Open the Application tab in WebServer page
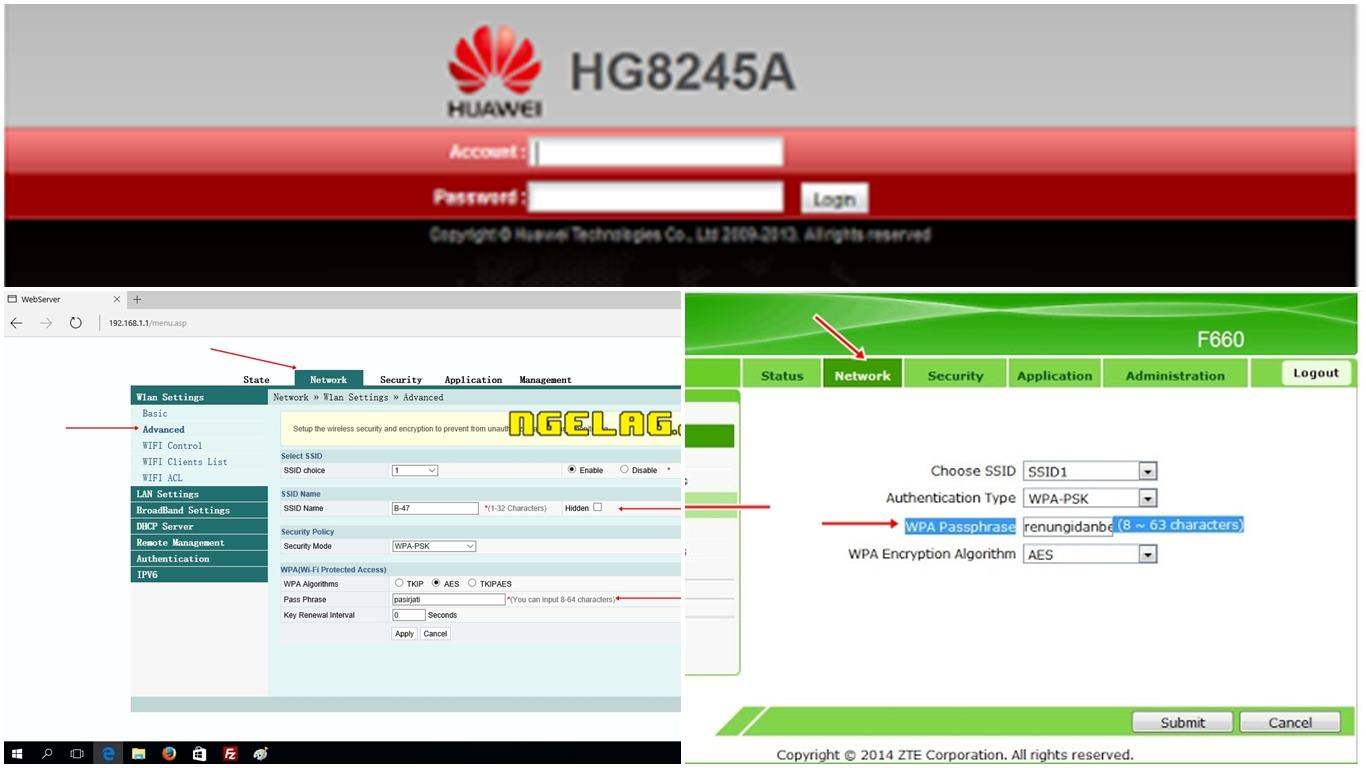The image size is (1366, 768). [473, 380]
